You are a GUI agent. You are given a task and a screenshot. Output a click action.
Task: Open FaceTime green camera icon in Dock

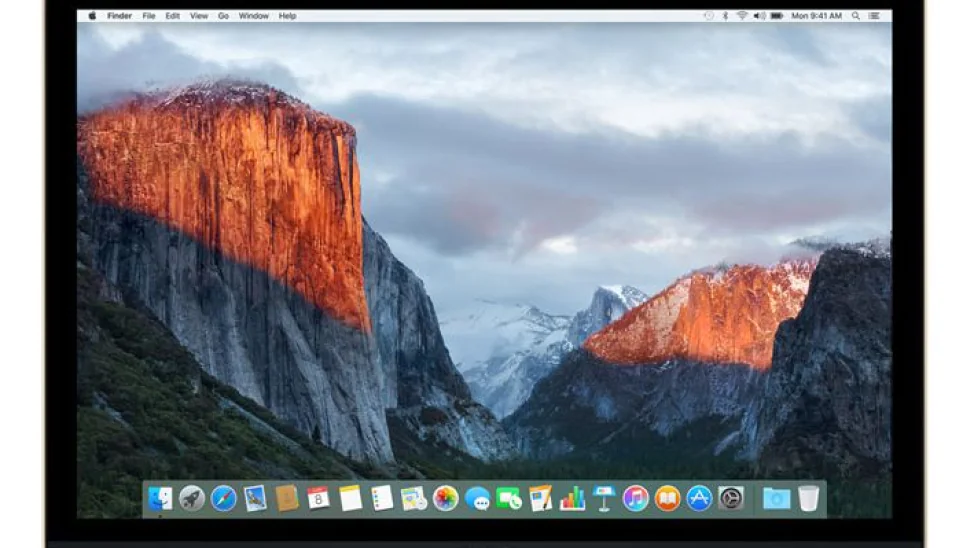click(509, 498)
